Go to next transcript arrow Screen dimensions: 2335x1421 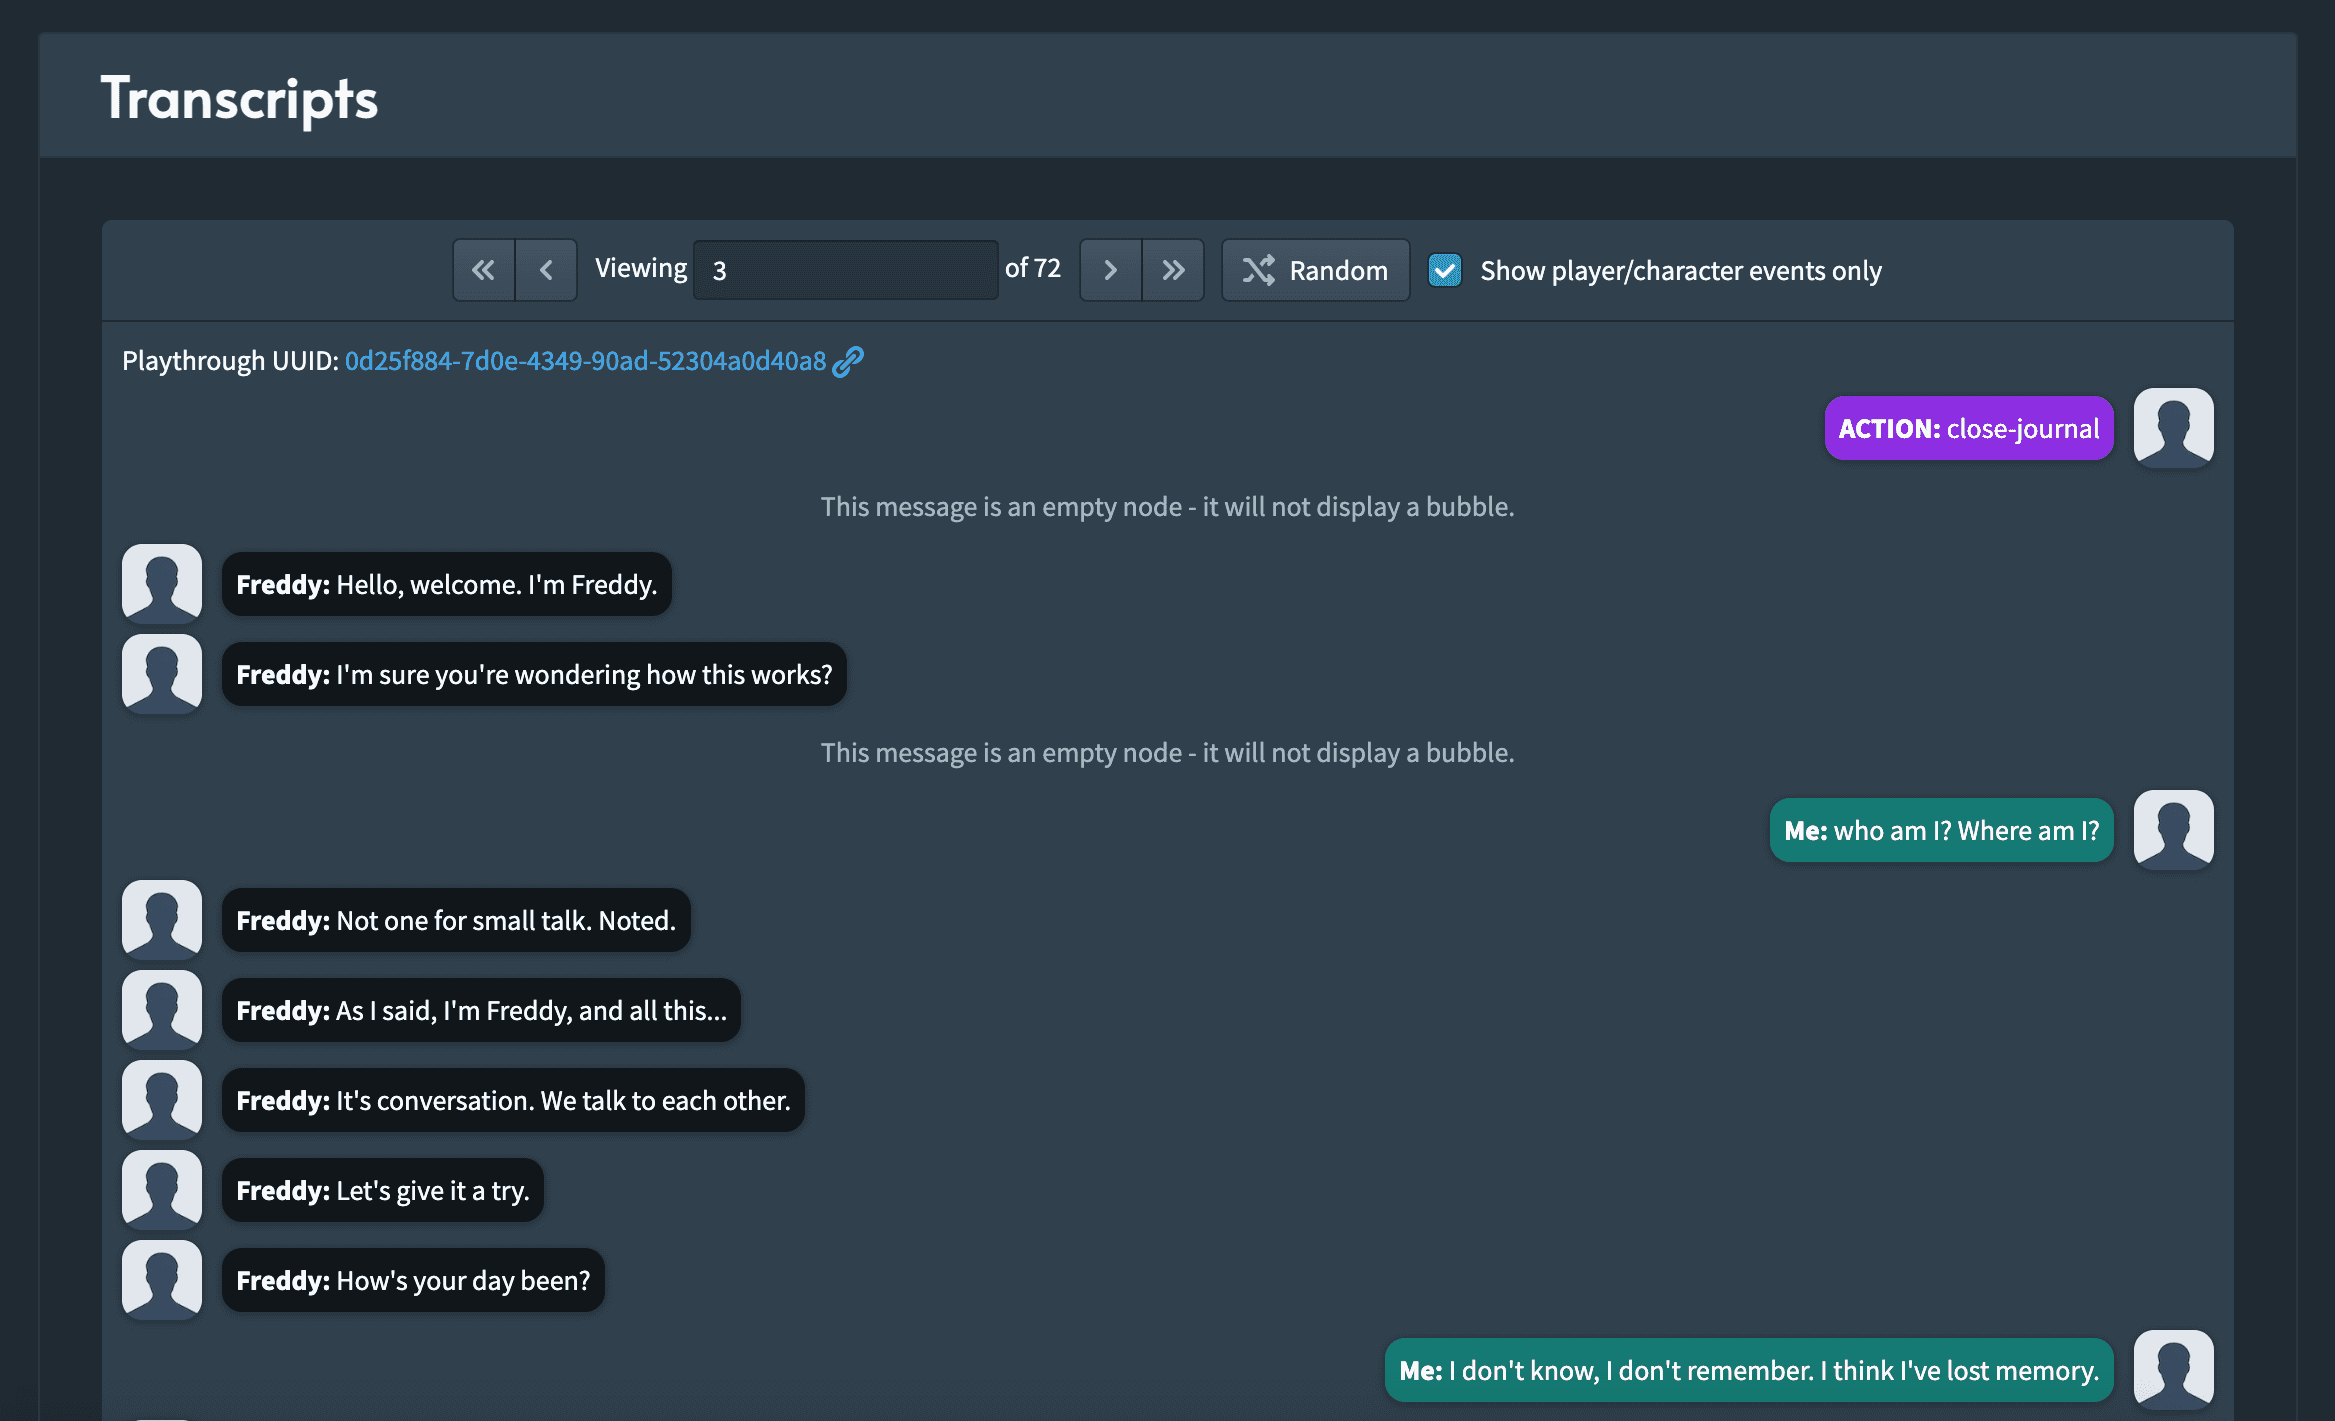(x=1110, y=270)
